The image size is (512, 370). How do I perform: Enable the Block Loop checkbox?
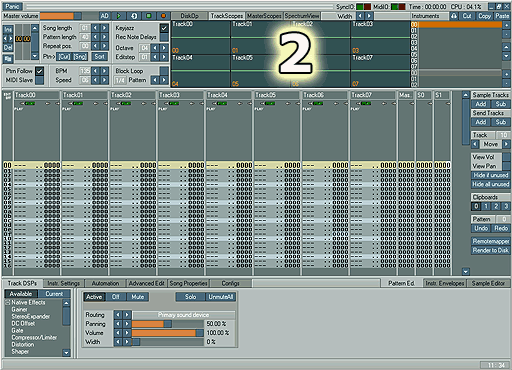(164, 71)
